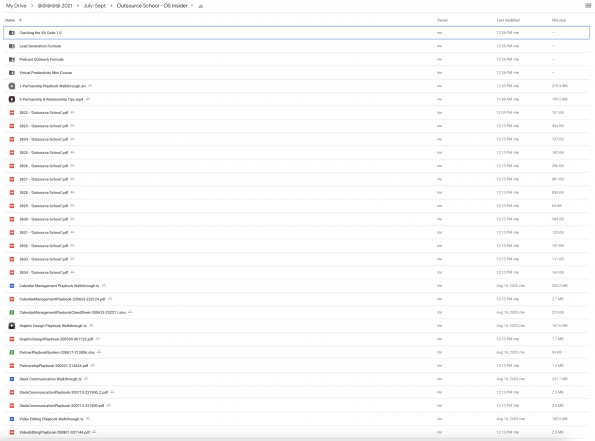Reverse sort order with the Name arrow
Image resolution: width=595 pixels, height=441 pixels.
pyautogui.click(x=20, y=20)
